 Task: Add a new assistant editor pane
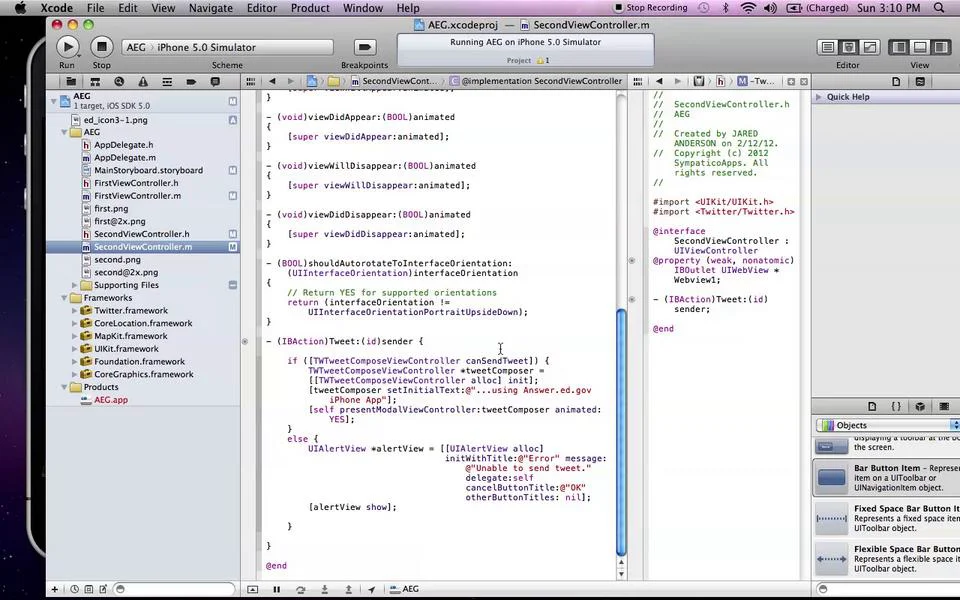coord(791,81)
